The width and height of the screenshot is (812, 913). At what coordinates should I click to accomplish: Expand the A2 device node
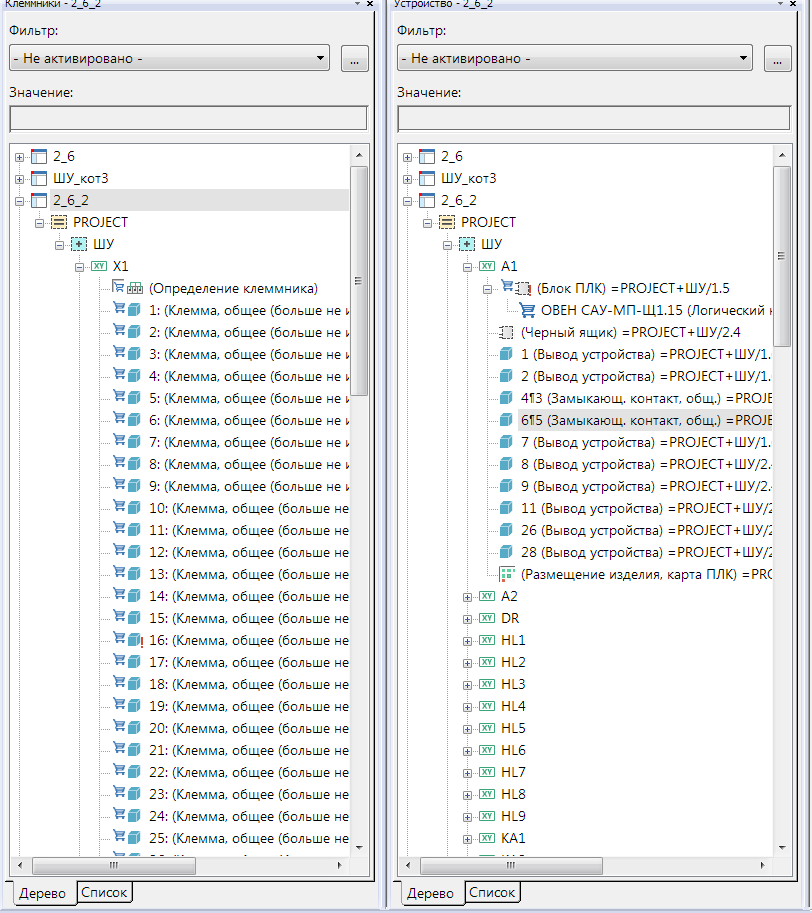pos(467,596)
